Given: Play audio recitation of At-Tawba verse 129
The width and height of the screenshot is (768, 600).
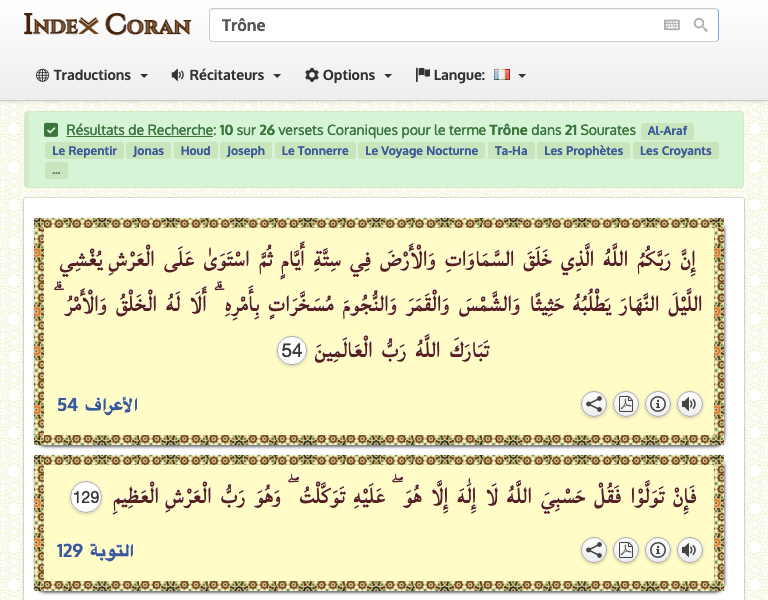Looking at the screenshot, I should point(689,550).
